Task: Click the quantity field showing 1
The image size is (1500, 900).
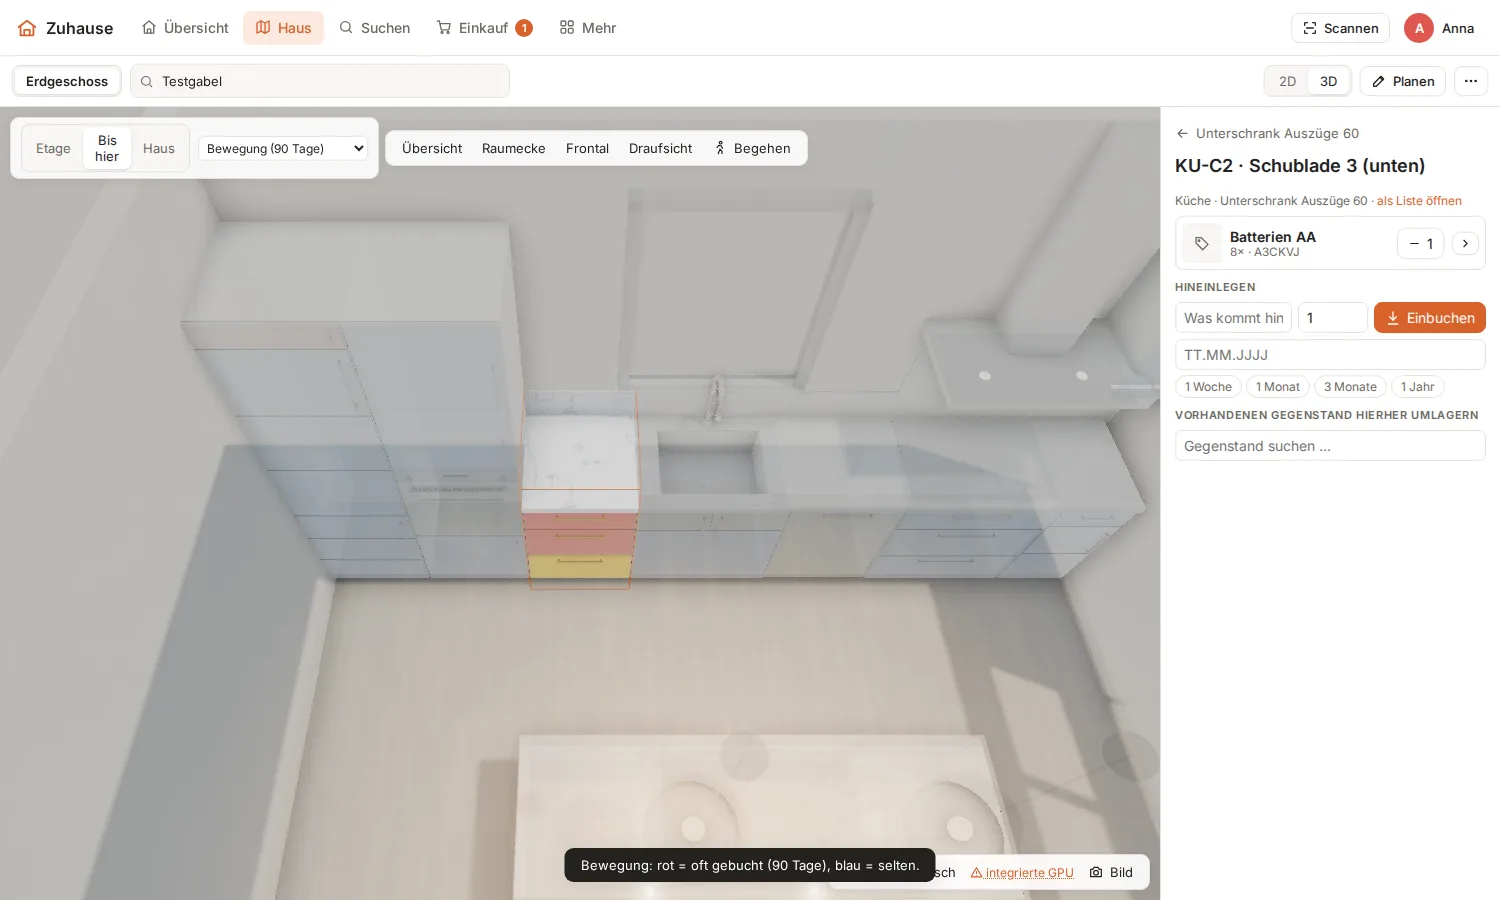Action: [1333, 318]
